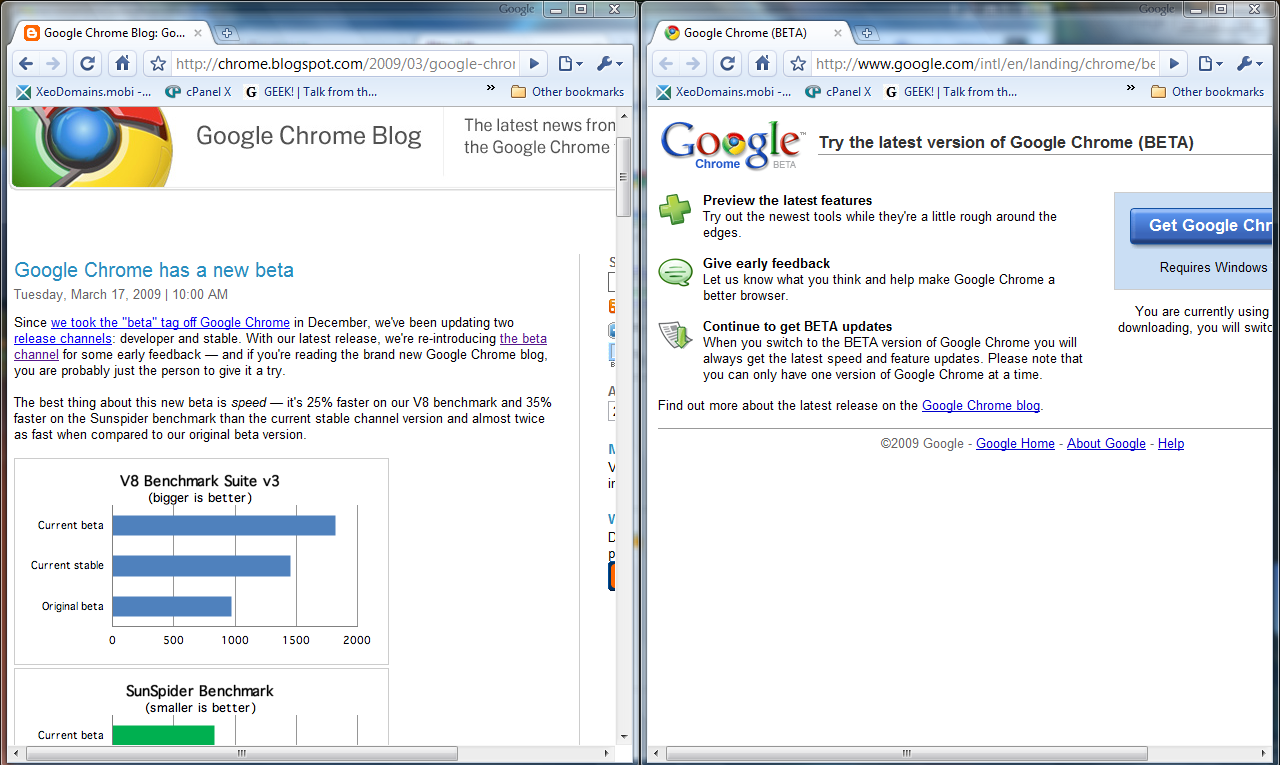The height and width of the screenshot is (765, 1280).
Task: Open the 'release channels' link
Action: pyautogui.click(x=62, y=339)
